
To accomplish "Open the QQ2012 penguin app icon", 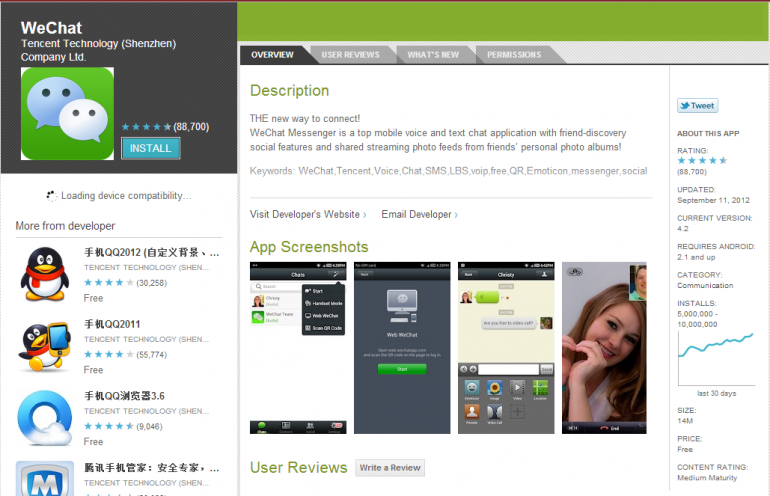I will point(45,273).
